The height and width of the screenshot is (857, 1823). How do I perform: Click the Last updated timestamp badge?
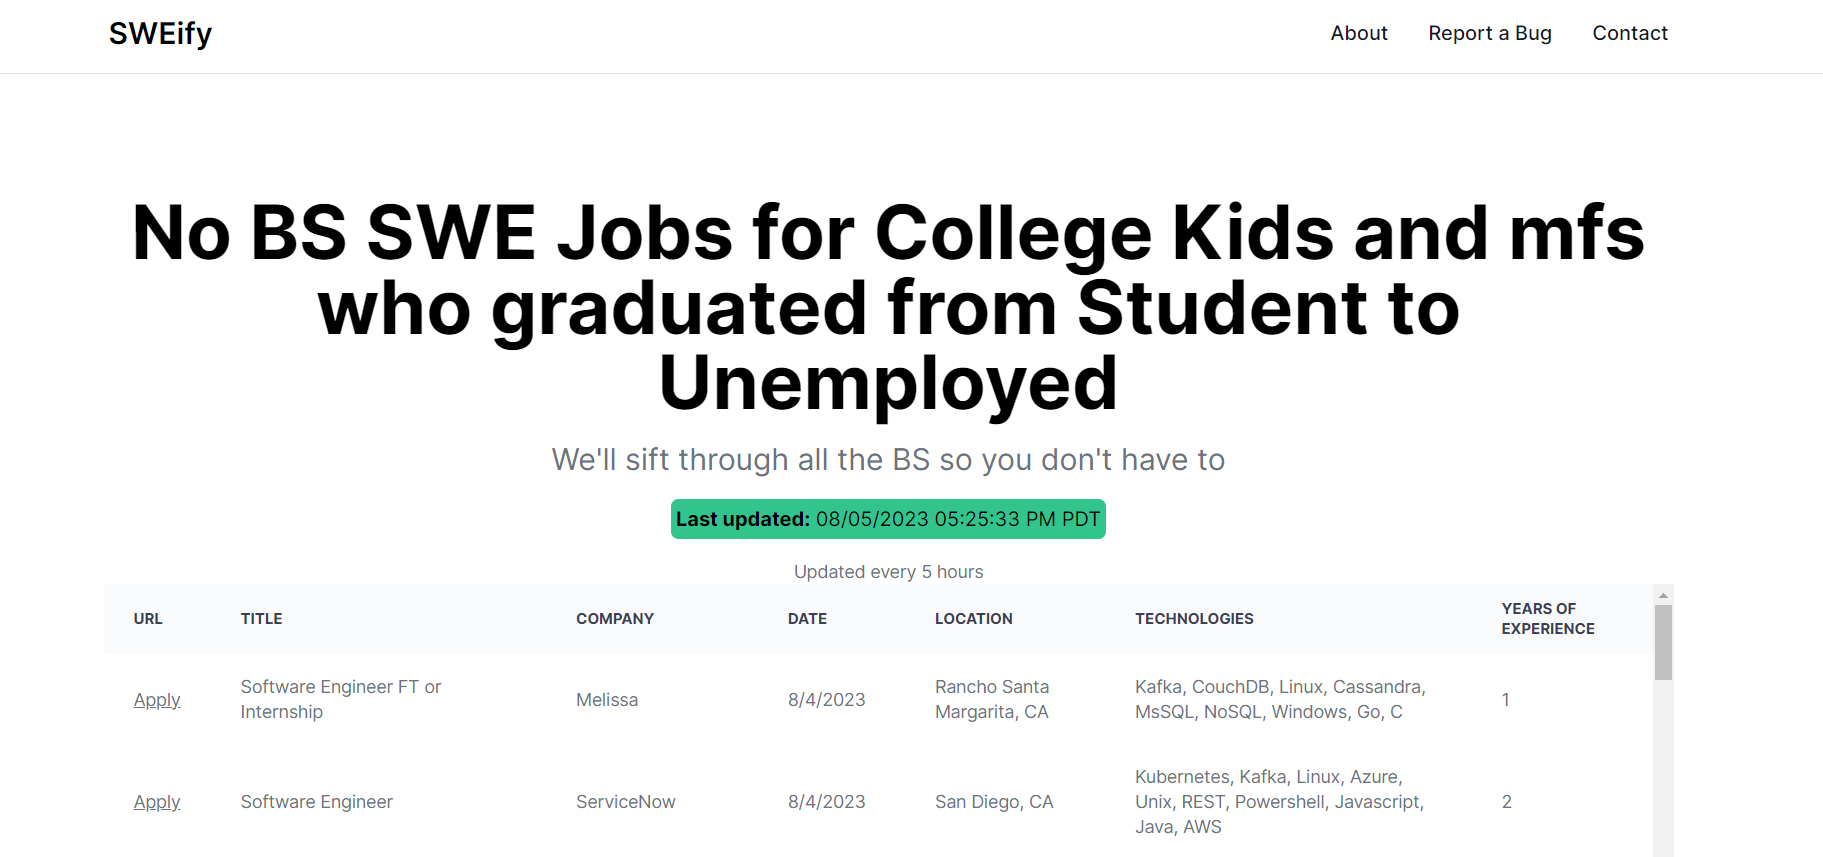888,519
